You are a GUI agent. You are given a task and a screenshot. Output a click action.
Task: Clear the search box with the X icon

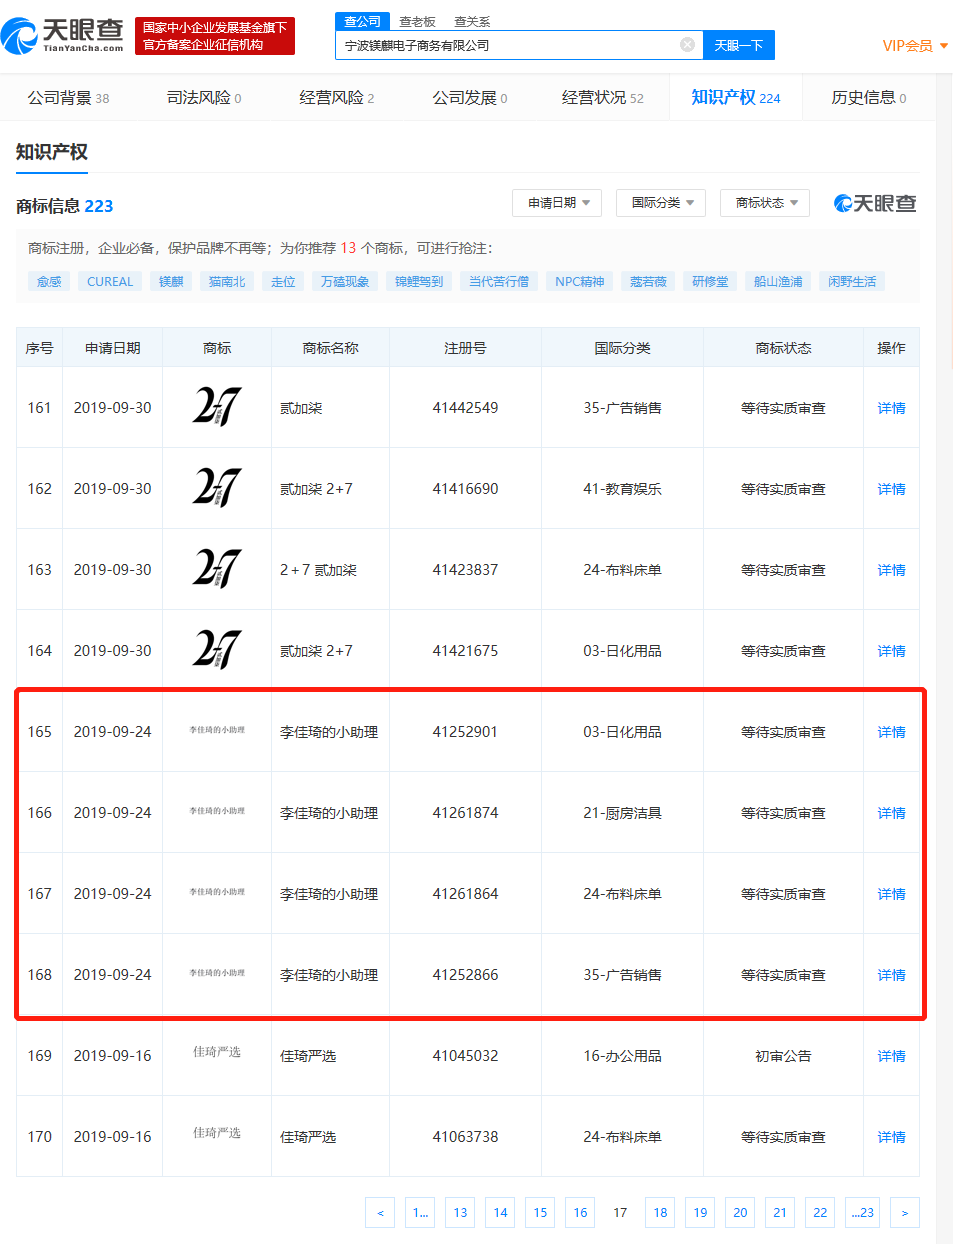(x=687, y=45)
